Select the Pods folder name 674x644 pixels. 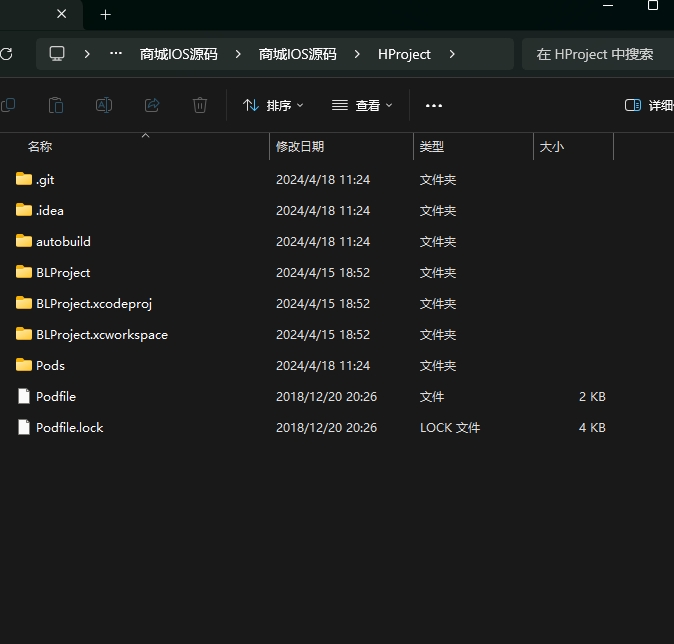[x=50, y=365]
